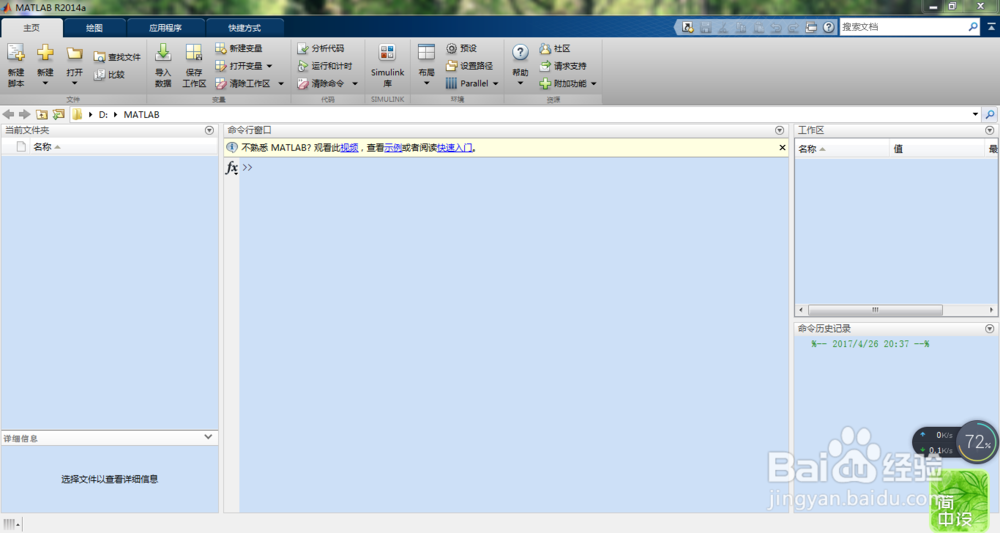Click 打开变量 (Open Variable) button
Viewport: 1000px width, 533px height.
click(x=239, y=66)
